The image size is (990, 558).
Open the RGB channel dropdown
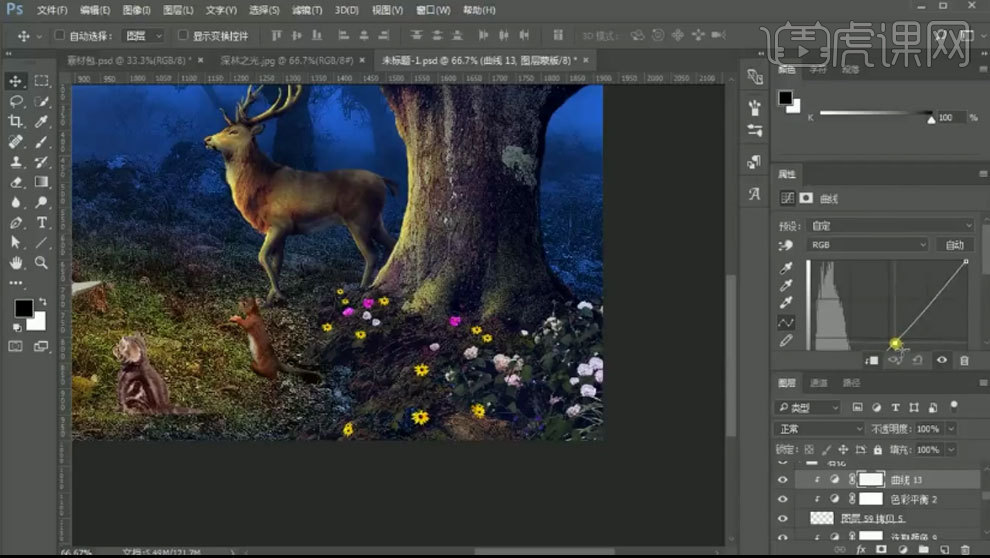pyautogui.click(x=868, y=245)
